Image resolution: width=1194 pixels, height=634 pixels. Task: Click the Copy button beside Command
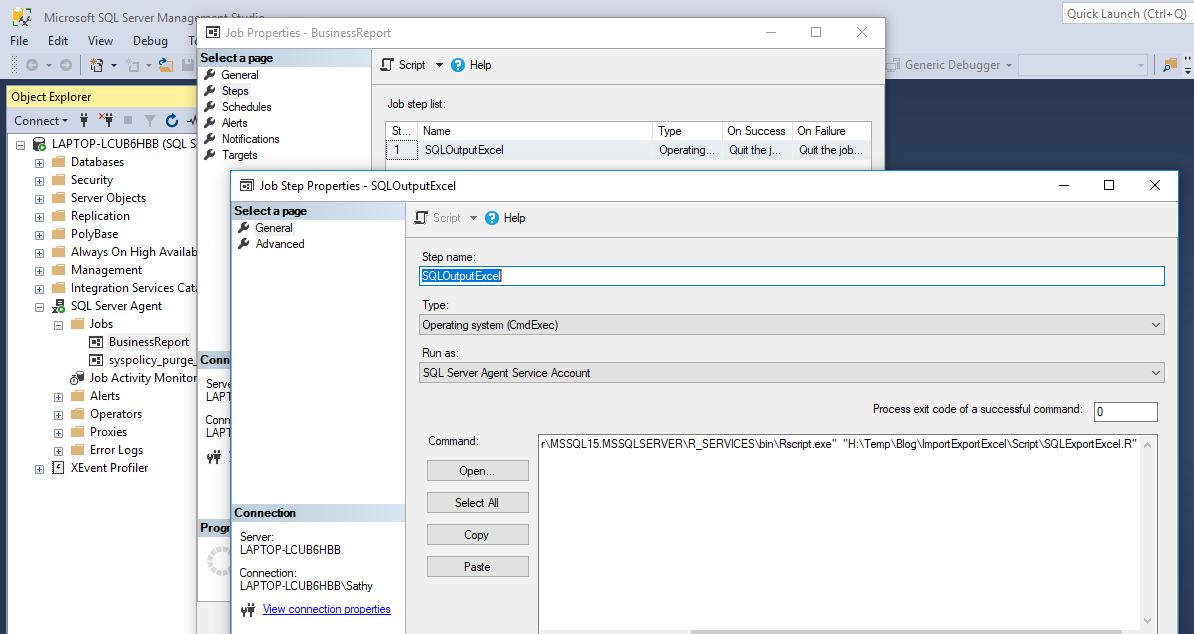(477, 535)
